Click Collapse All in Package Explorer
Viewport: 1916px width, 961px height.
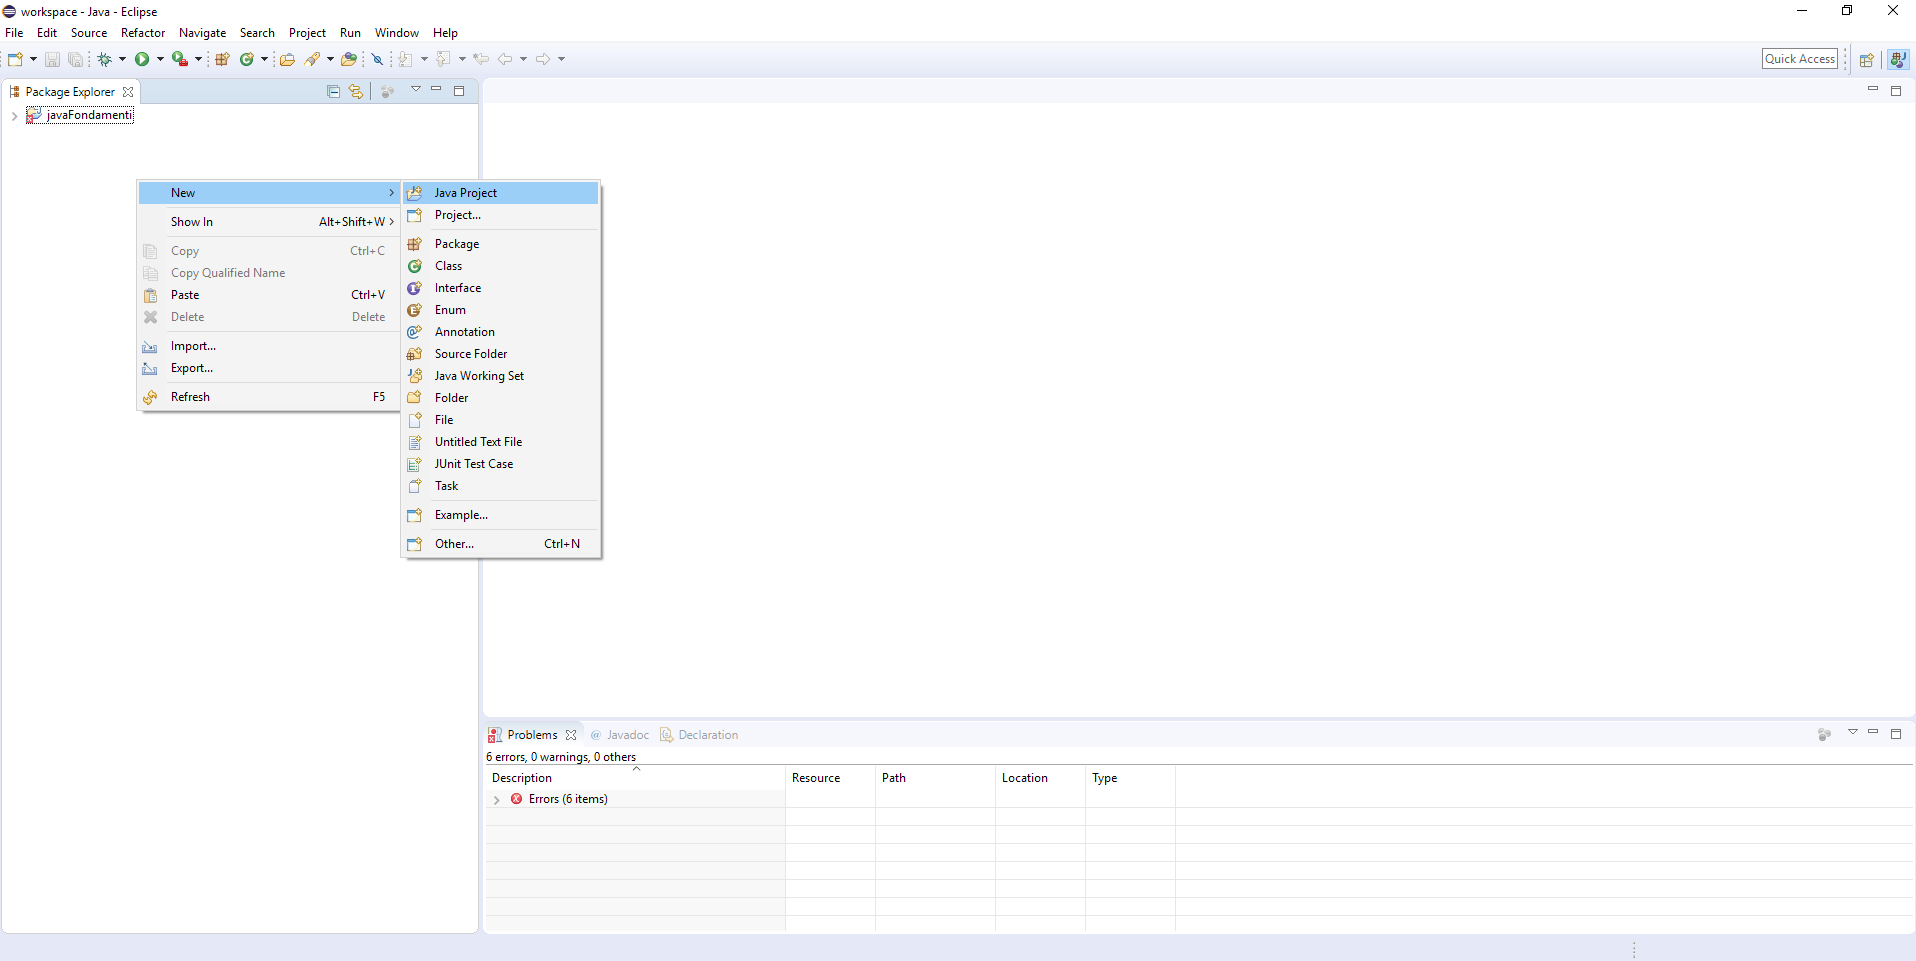(x=333, y=91)
